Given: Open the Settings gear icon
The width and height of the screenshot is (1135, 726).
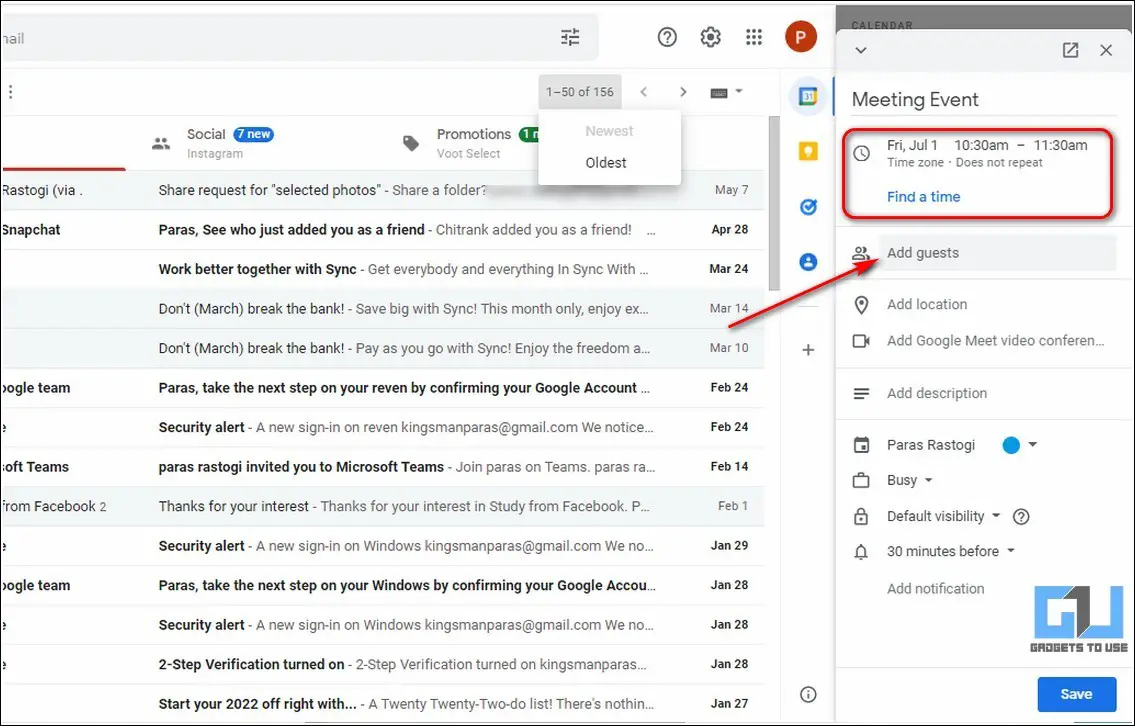Looking at the screenshot, I should pos(710,37).
